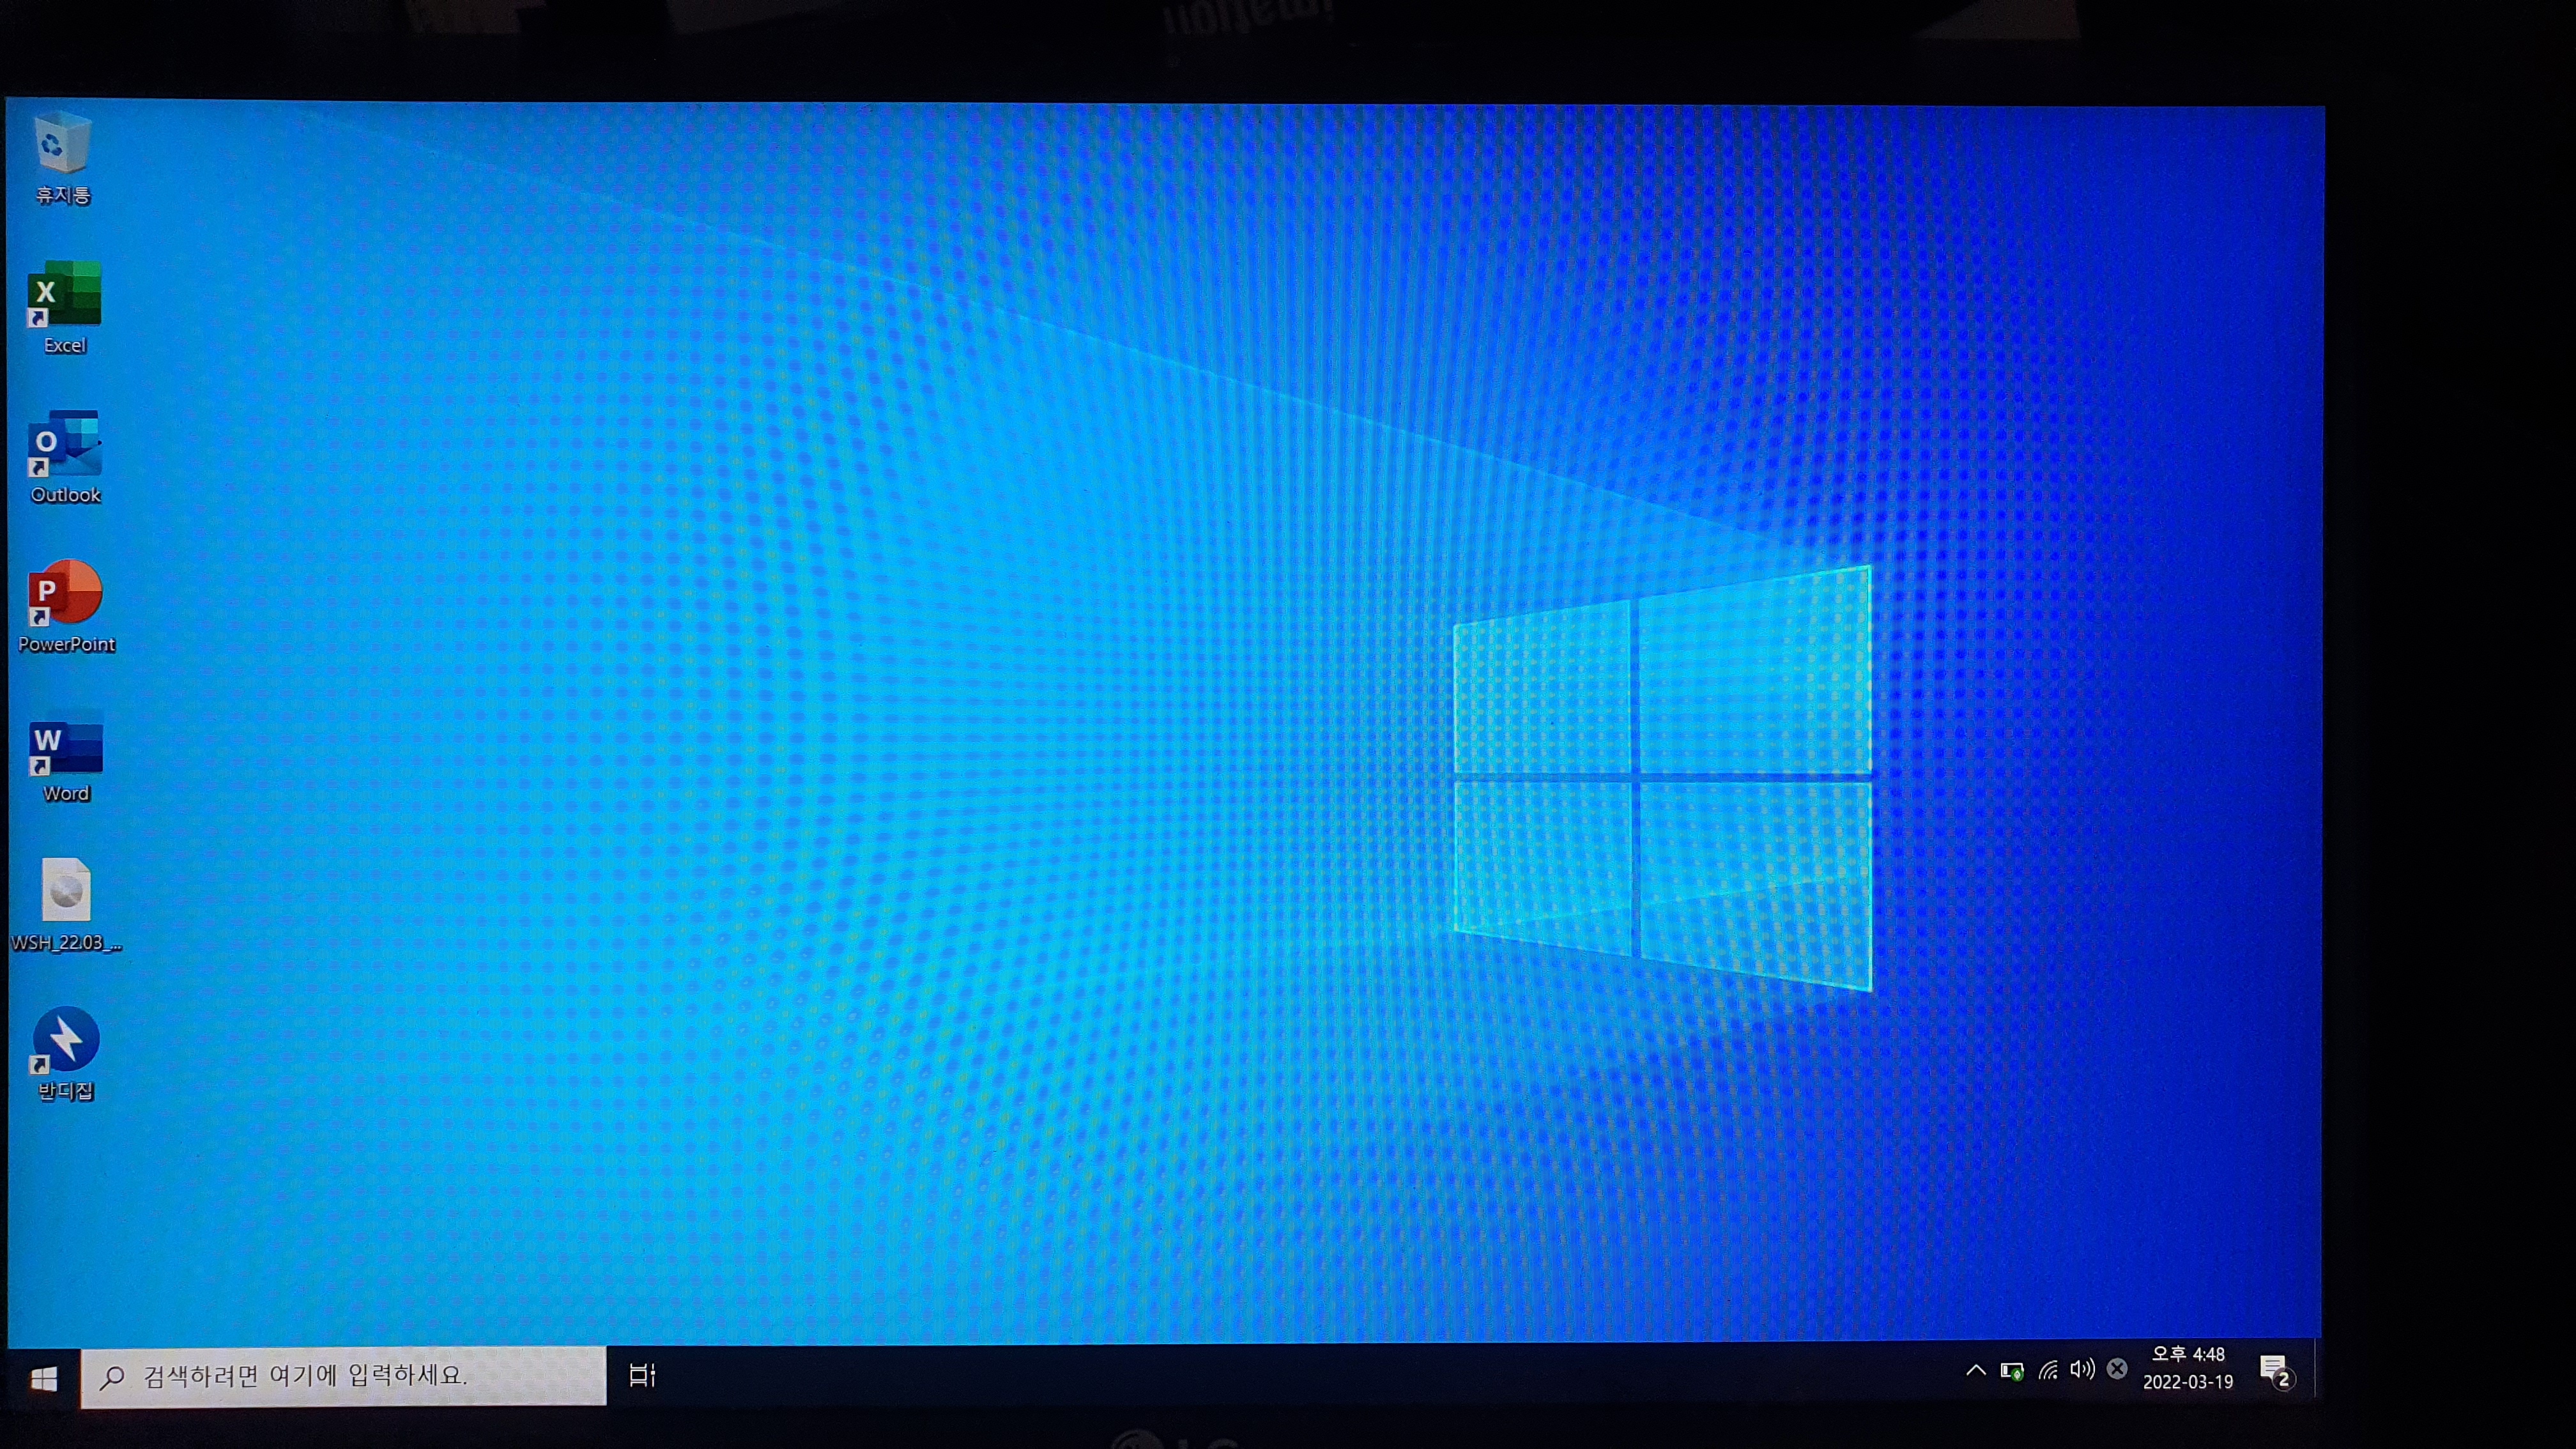Screen dimensions: 2576x1449
Task: Open the clock showing 오후 4:48
Action: (x=2188, y=1367)
